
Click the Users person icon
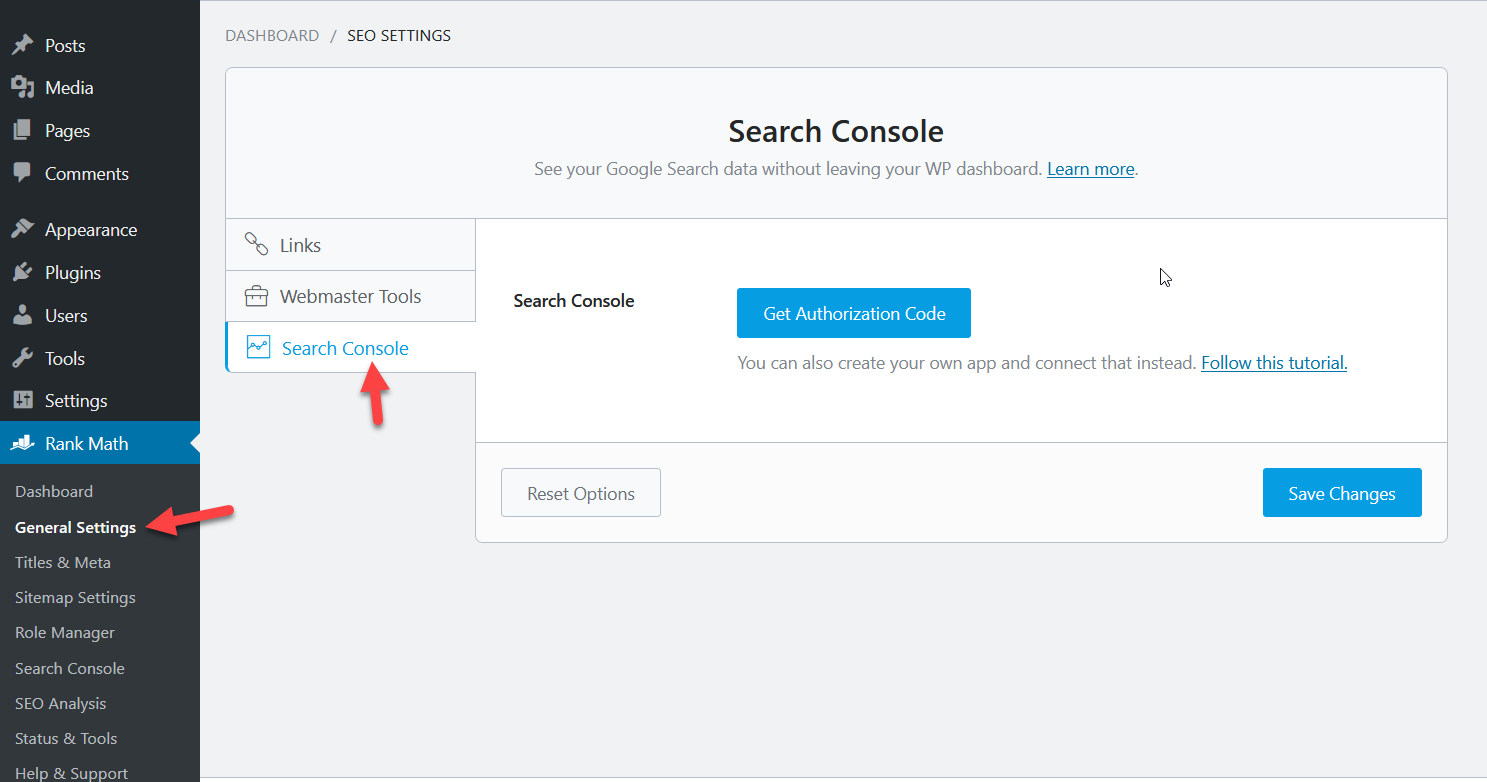(22, 315)
